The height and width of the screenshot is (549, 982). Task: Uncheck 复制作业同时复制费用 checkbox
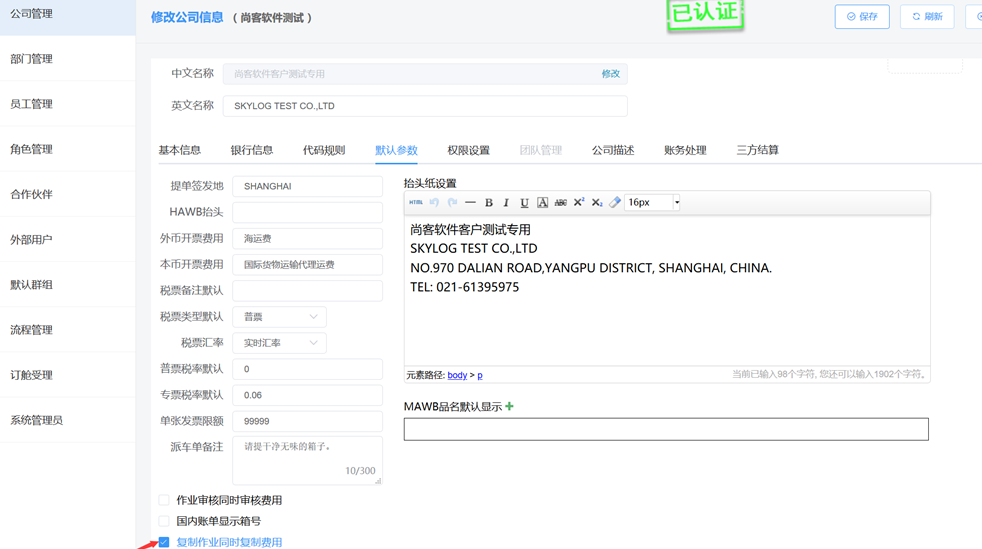(164, 542)
